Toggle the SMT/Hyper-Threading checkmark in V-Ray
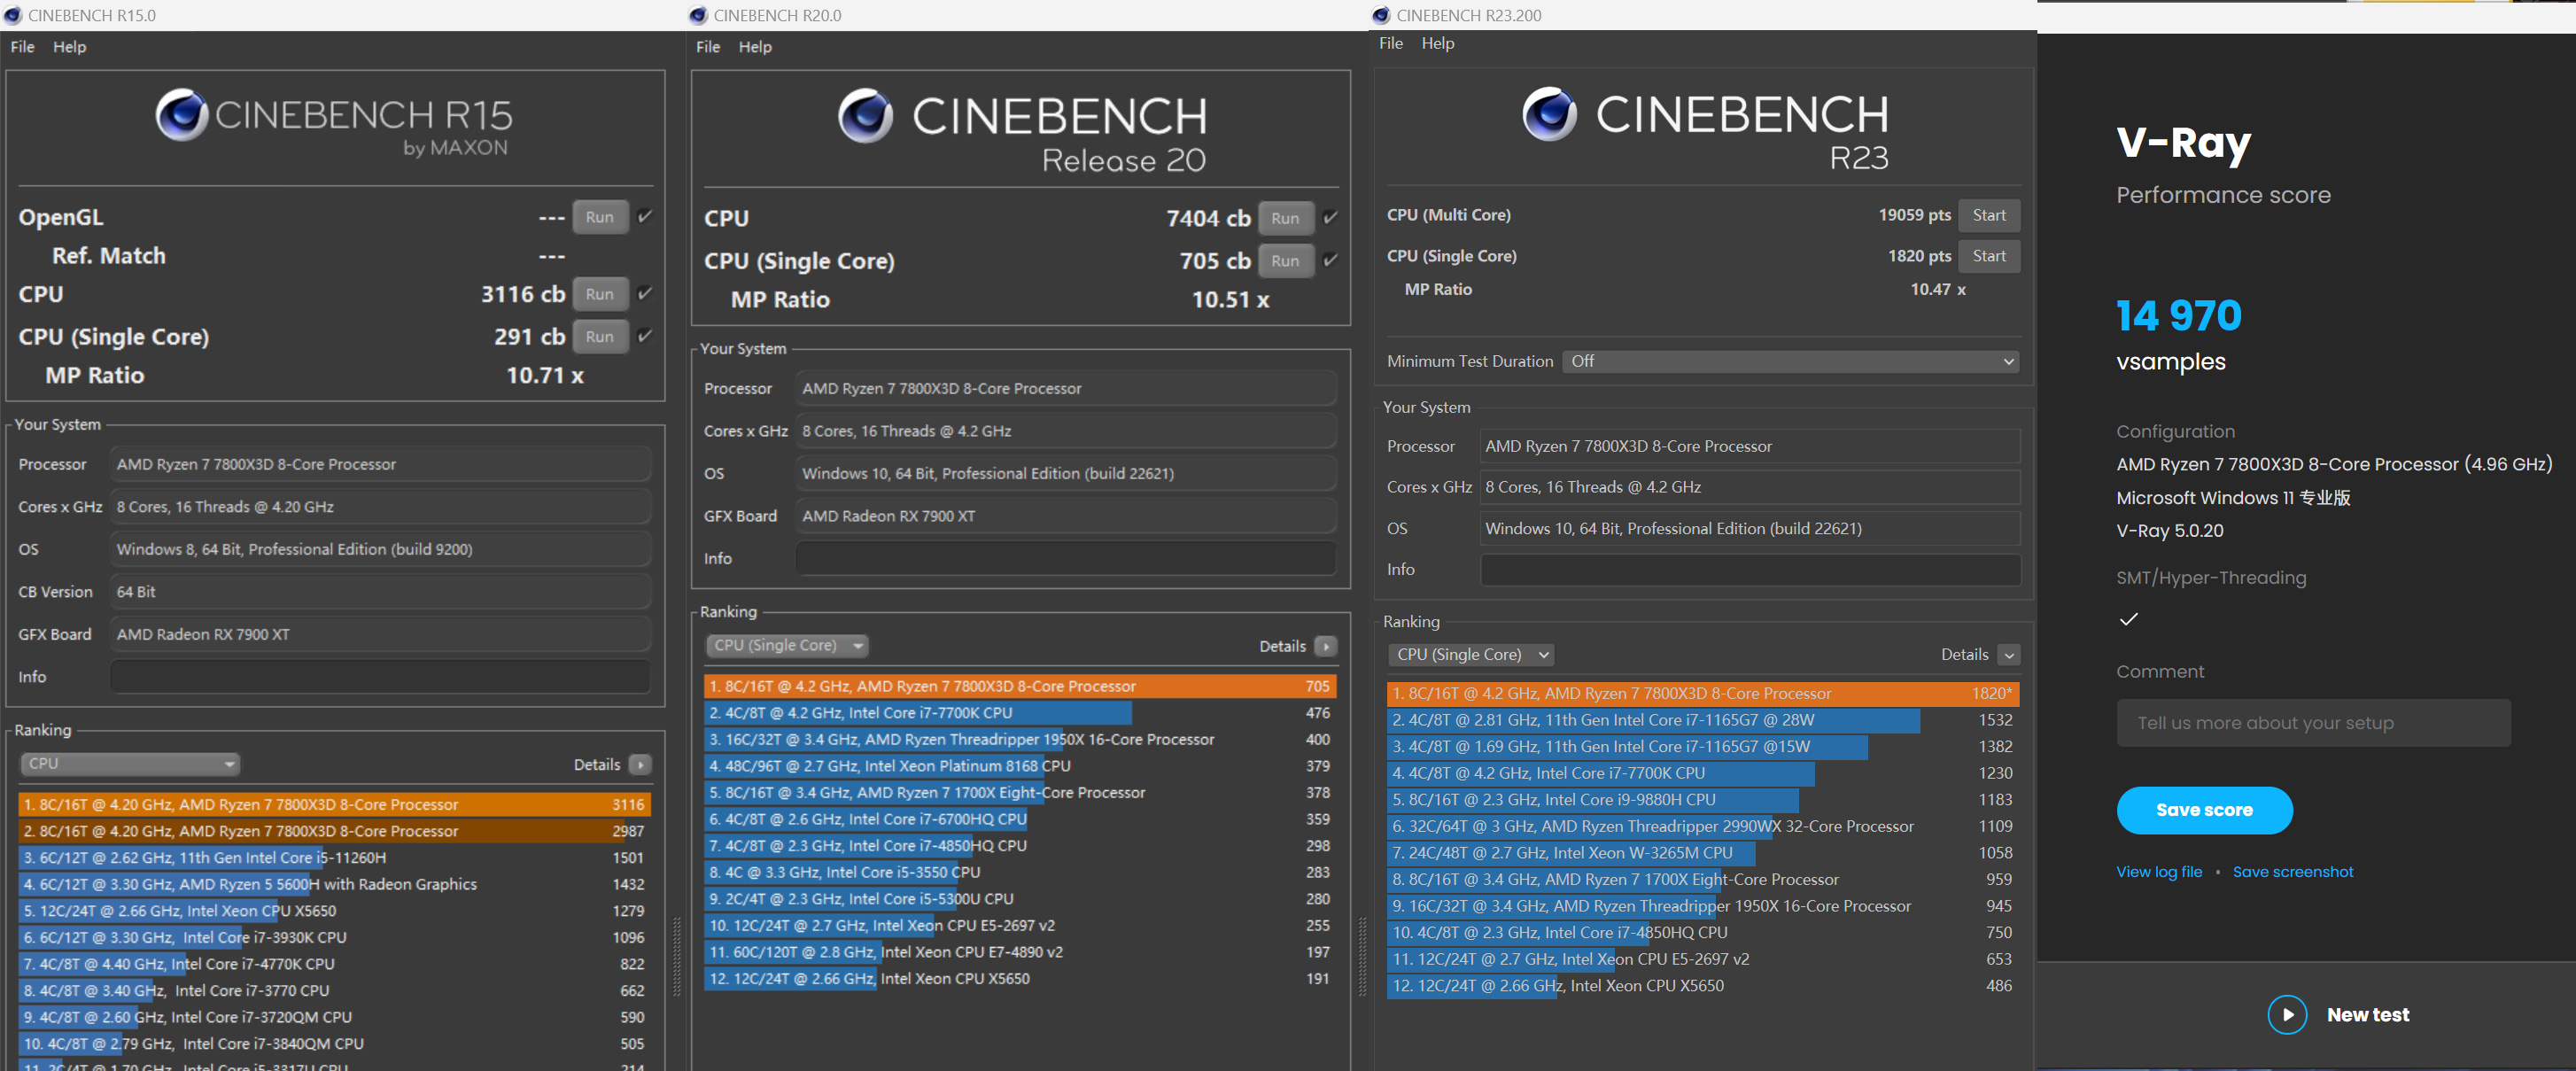Screen dimensions: 2576x1071 click(2129, 619)
